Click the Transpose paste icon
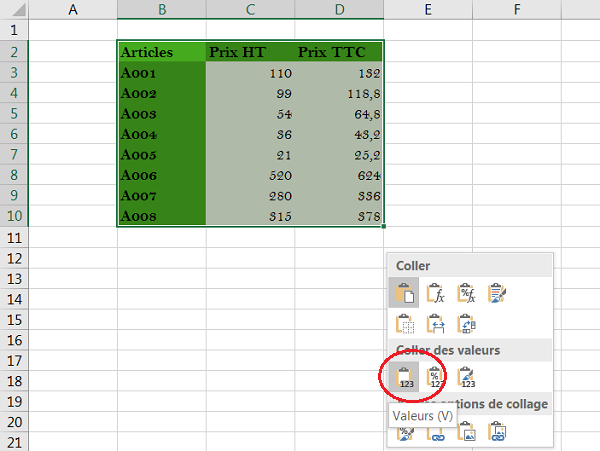Screen dimensions: 600x451 466,324
